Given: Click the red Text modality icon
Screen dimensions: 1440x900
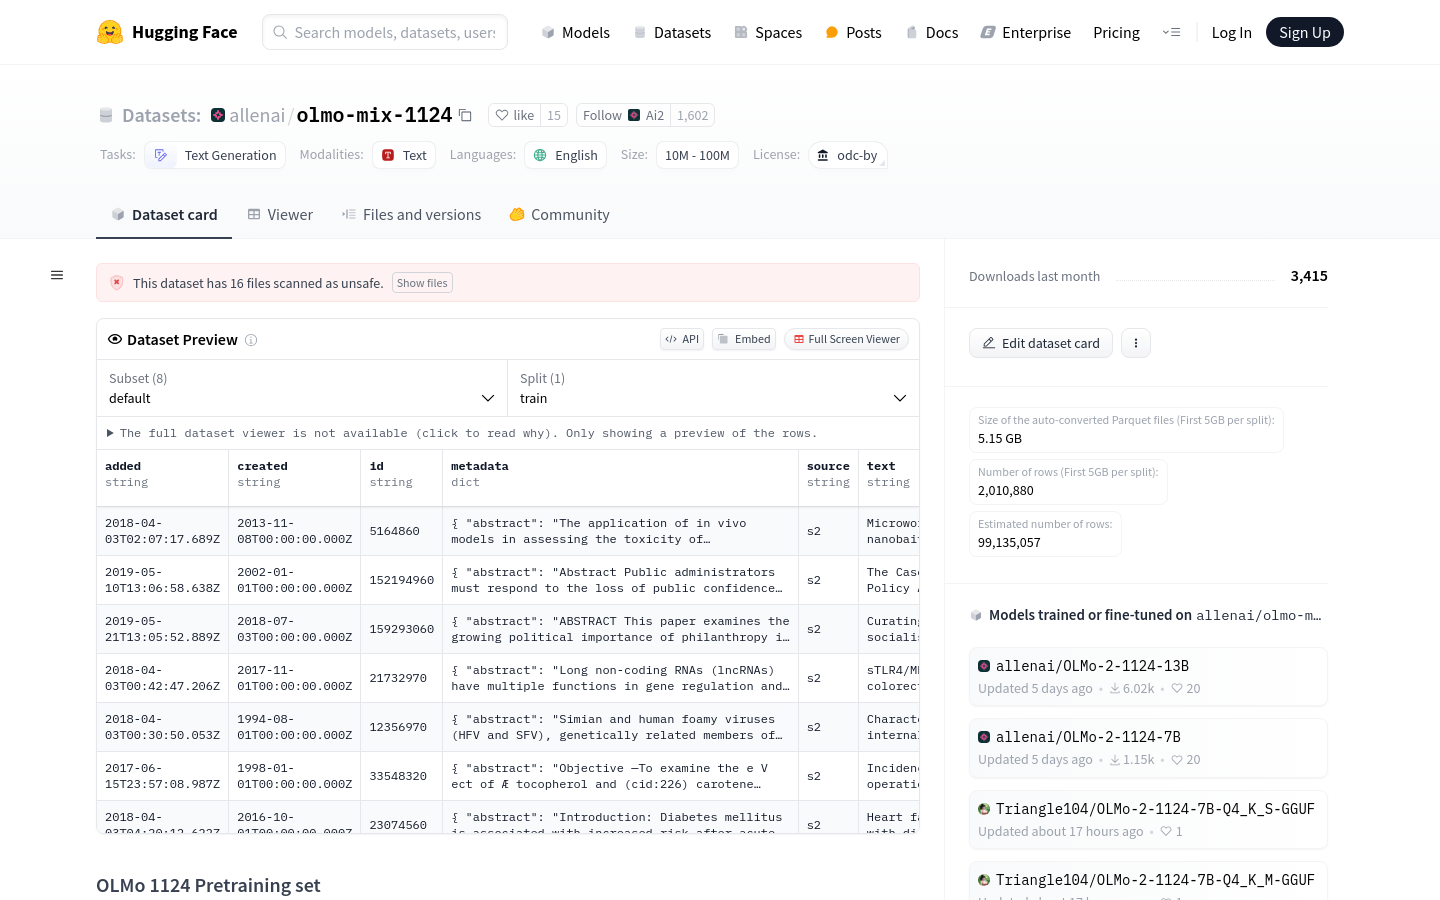Looking at the screenshot, I should (388, 155).
